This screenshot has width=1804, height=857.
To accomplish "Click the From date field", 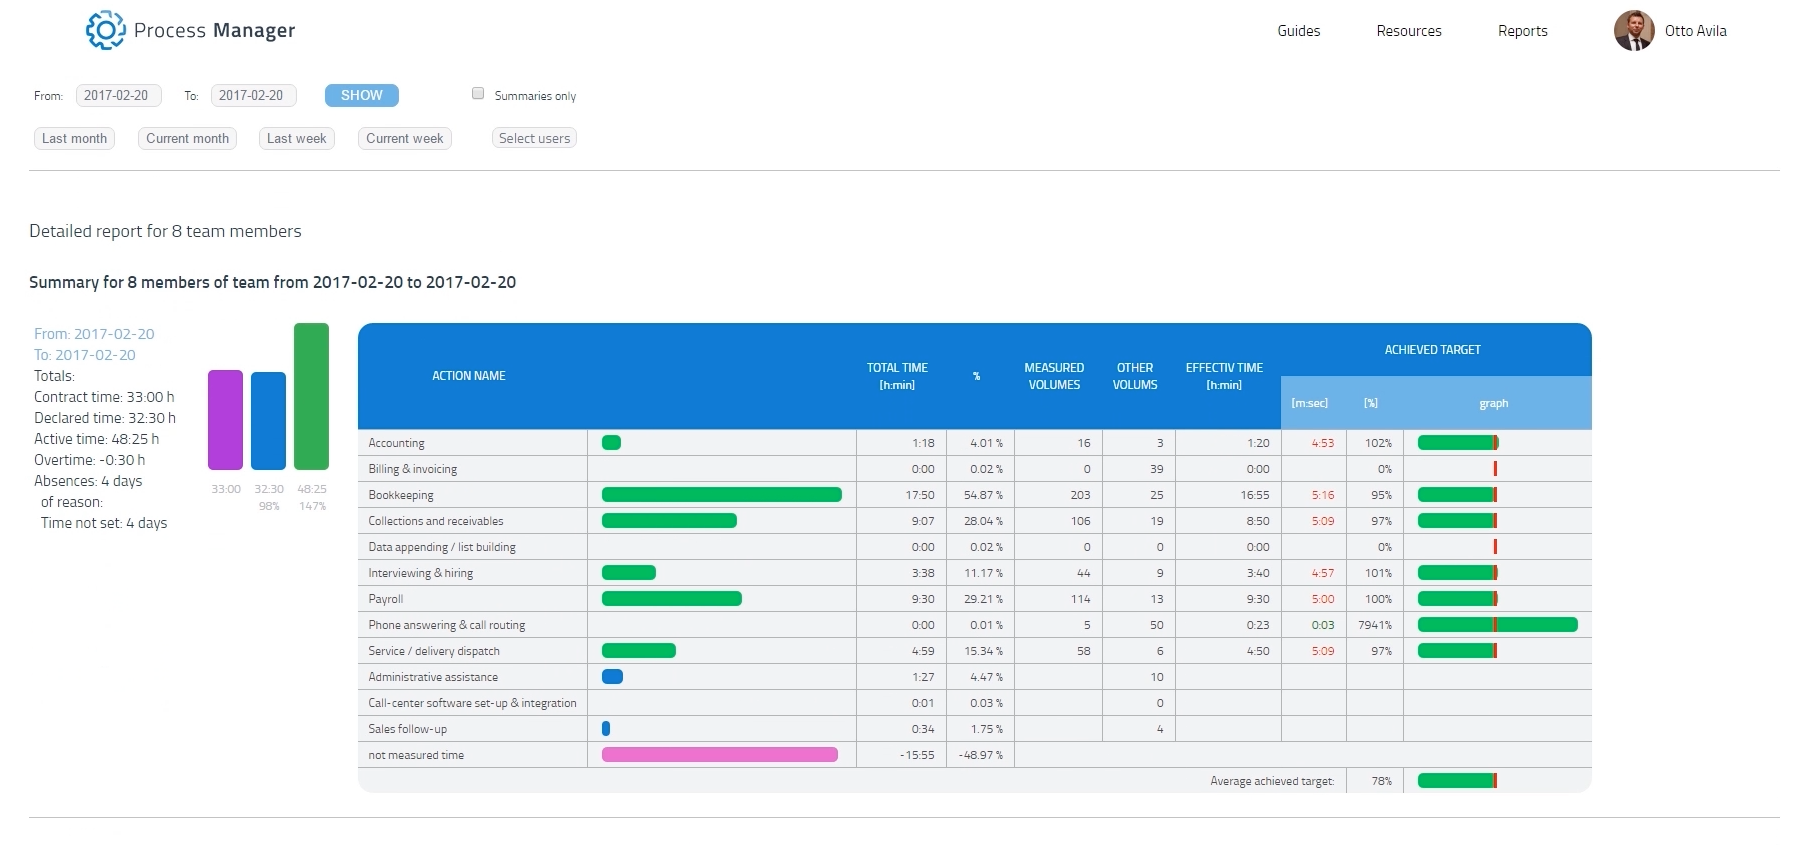I will [118, 96].
